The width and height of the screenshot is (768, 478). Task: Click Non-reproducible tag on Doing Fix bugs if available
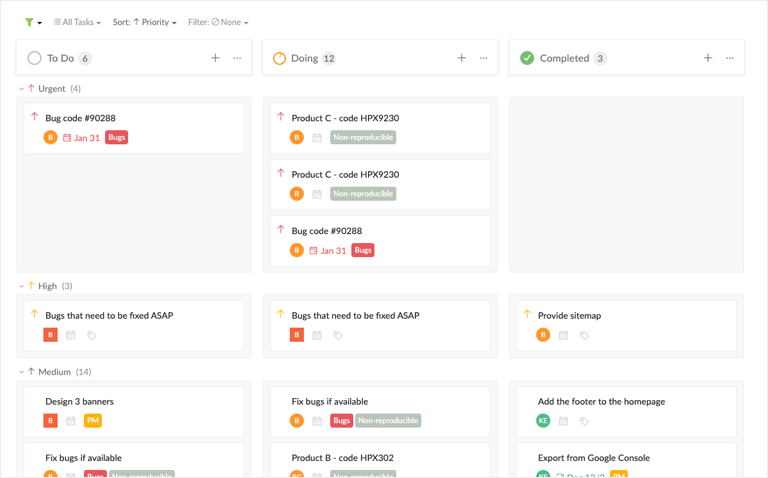[388, 421]
